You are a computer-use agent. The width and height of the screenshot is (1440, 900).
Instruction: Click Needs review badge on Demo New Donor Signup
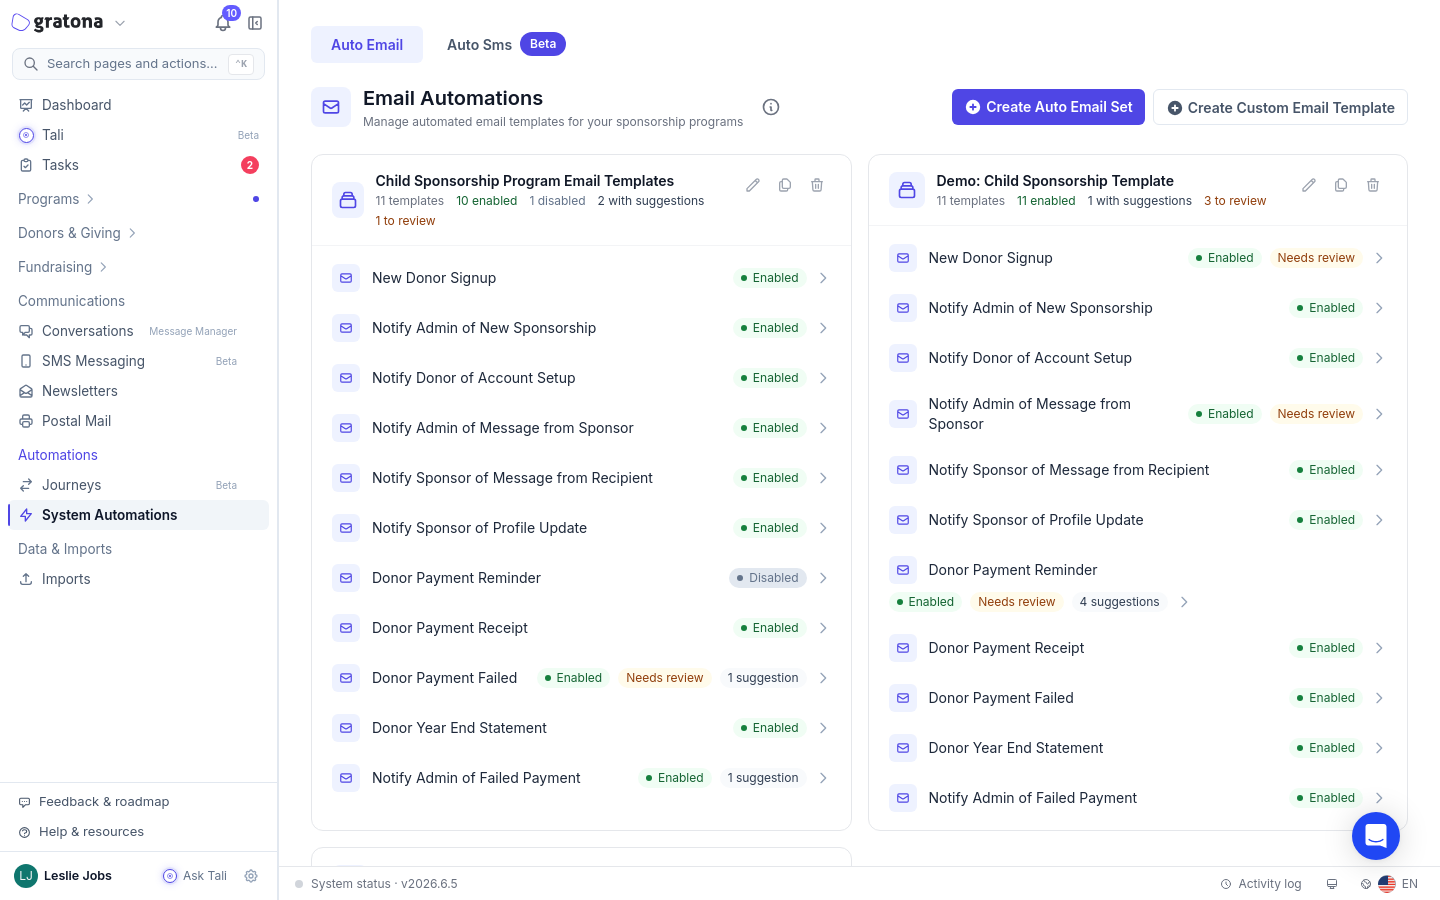click(1316, 258)
